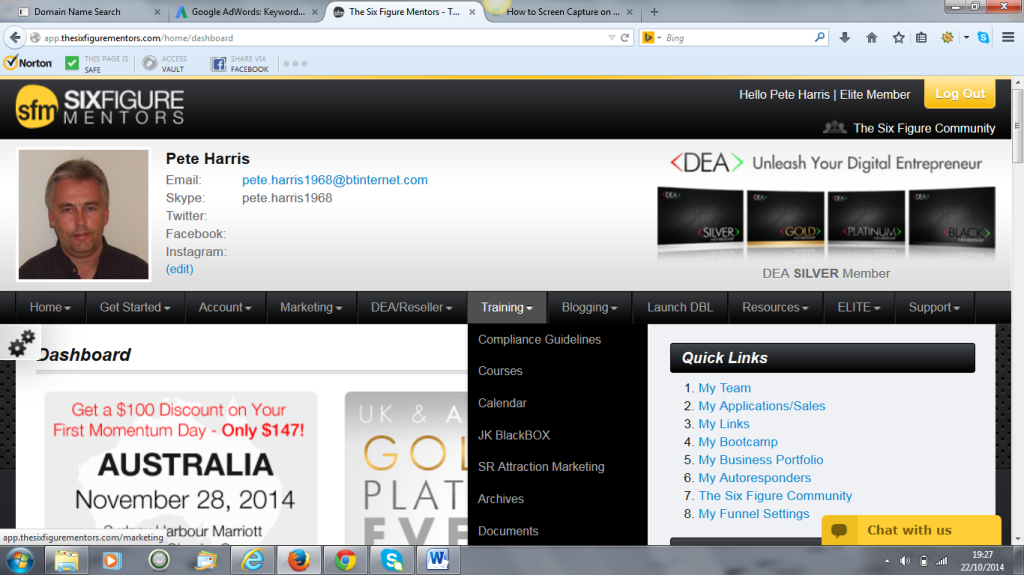Select Documents in Training menu
Screen dimensions: 1024x575
pyautogui.click(x=508, y=531)
